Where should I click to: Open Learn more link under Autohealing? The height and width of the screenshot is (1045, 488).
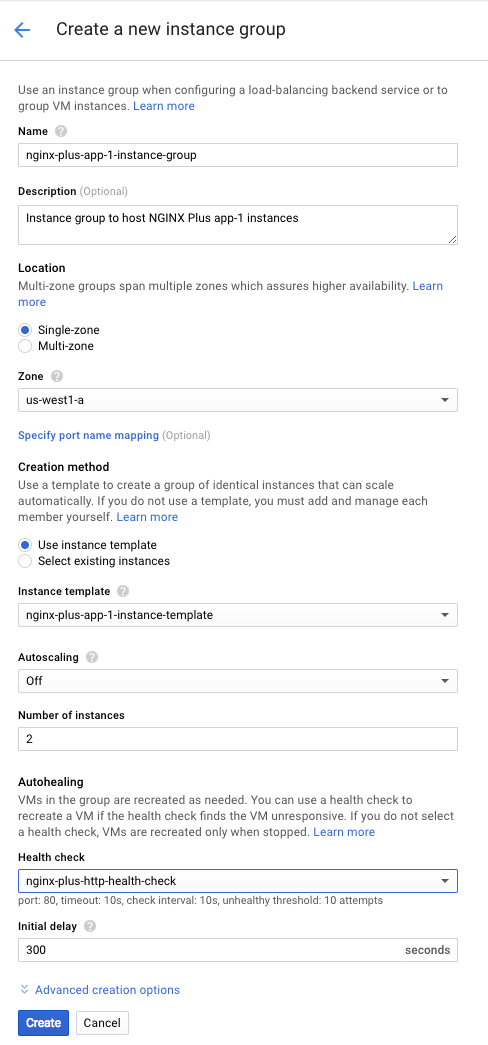point(344,832)
